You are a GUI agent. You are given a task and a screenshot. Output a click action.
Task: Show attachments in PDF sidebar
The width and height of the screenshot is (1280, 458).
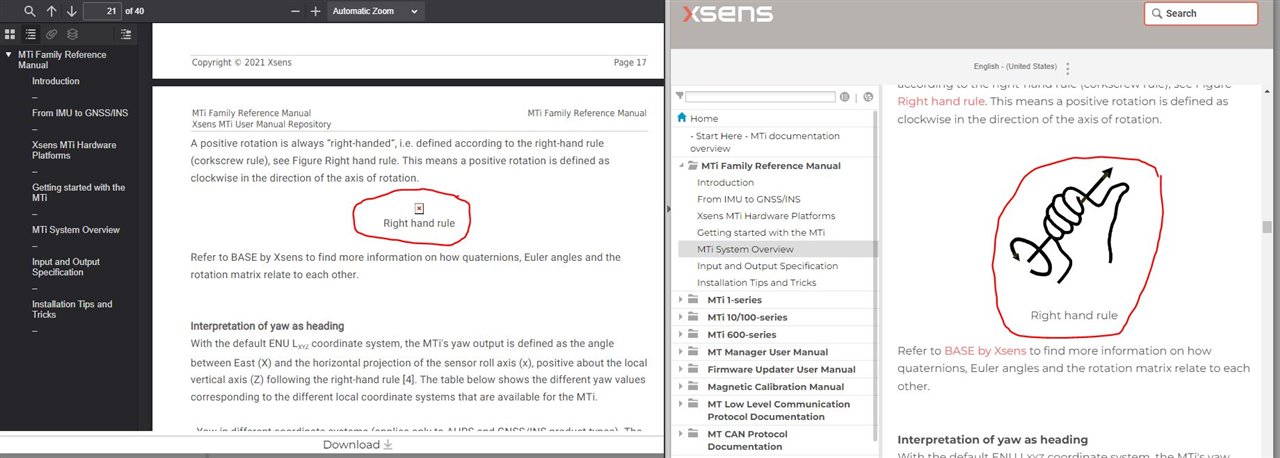tap(51, 34)
